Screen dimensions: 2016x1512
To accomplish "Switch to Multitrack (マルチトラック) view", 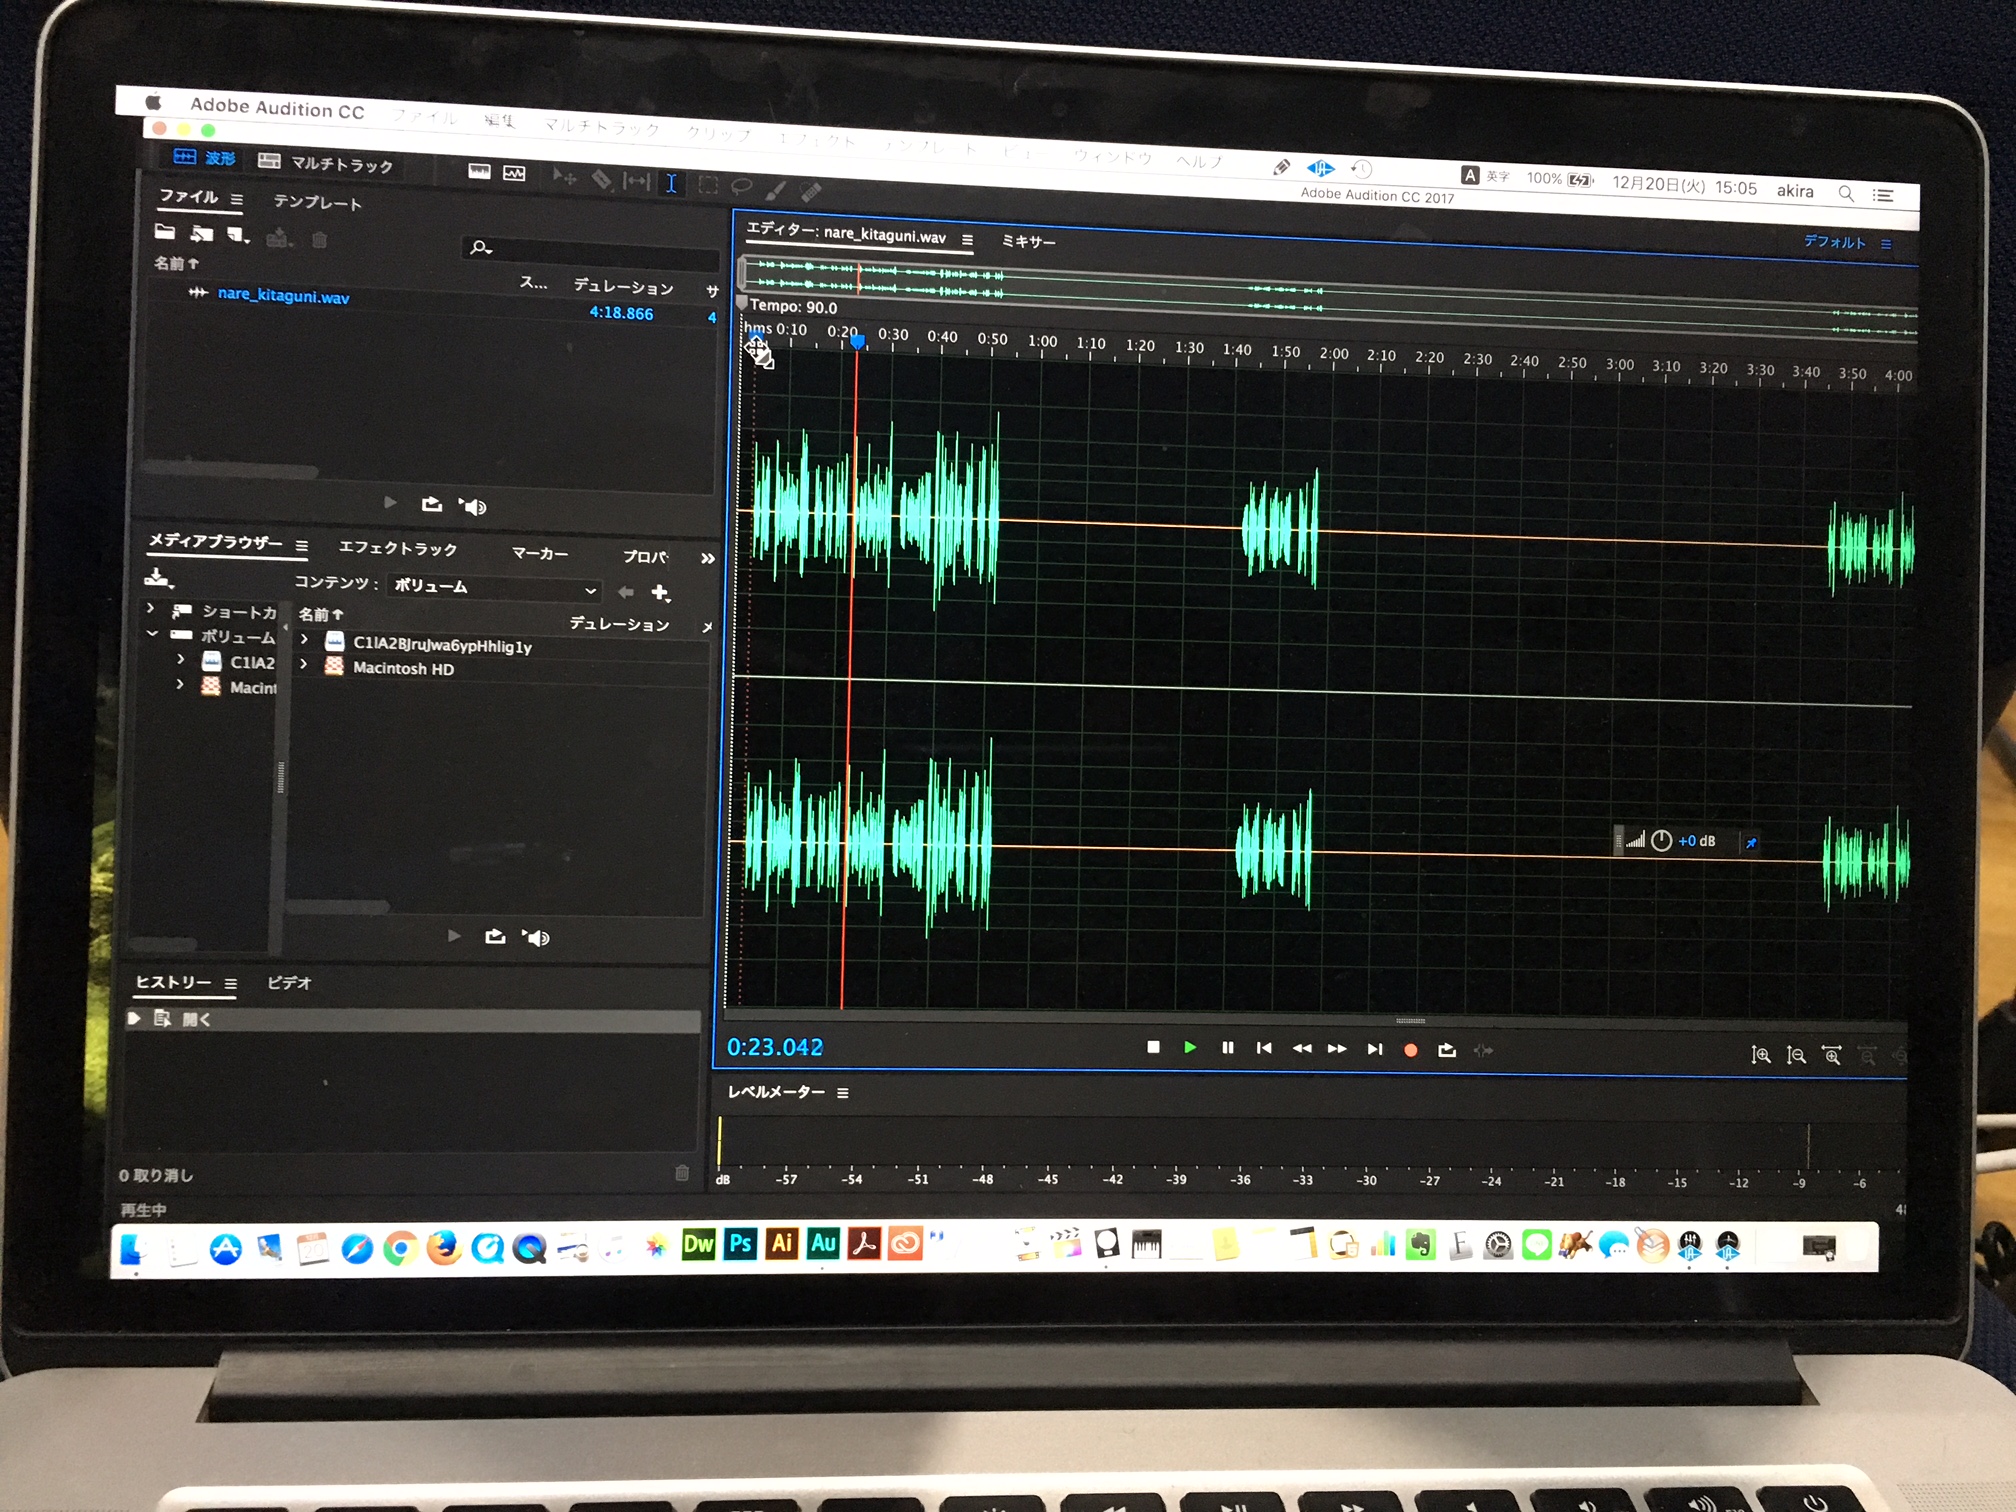I will [x=325, y=163].
